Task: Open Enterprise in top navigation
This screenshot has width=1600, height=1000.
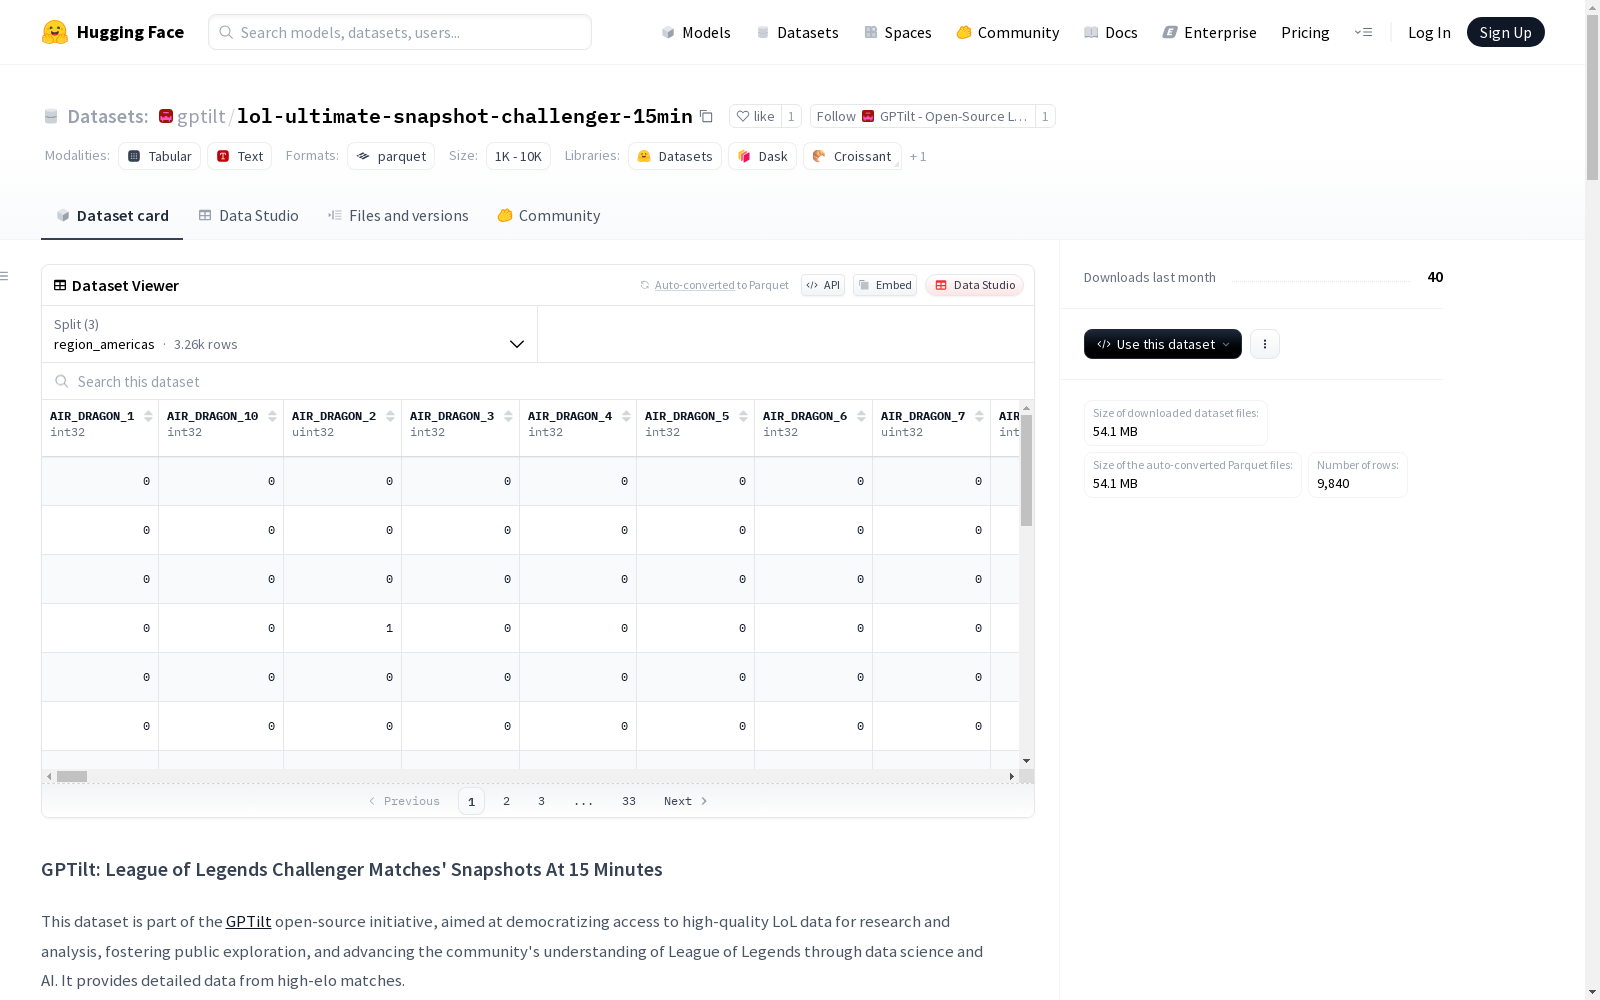Action: [1210, 32]
